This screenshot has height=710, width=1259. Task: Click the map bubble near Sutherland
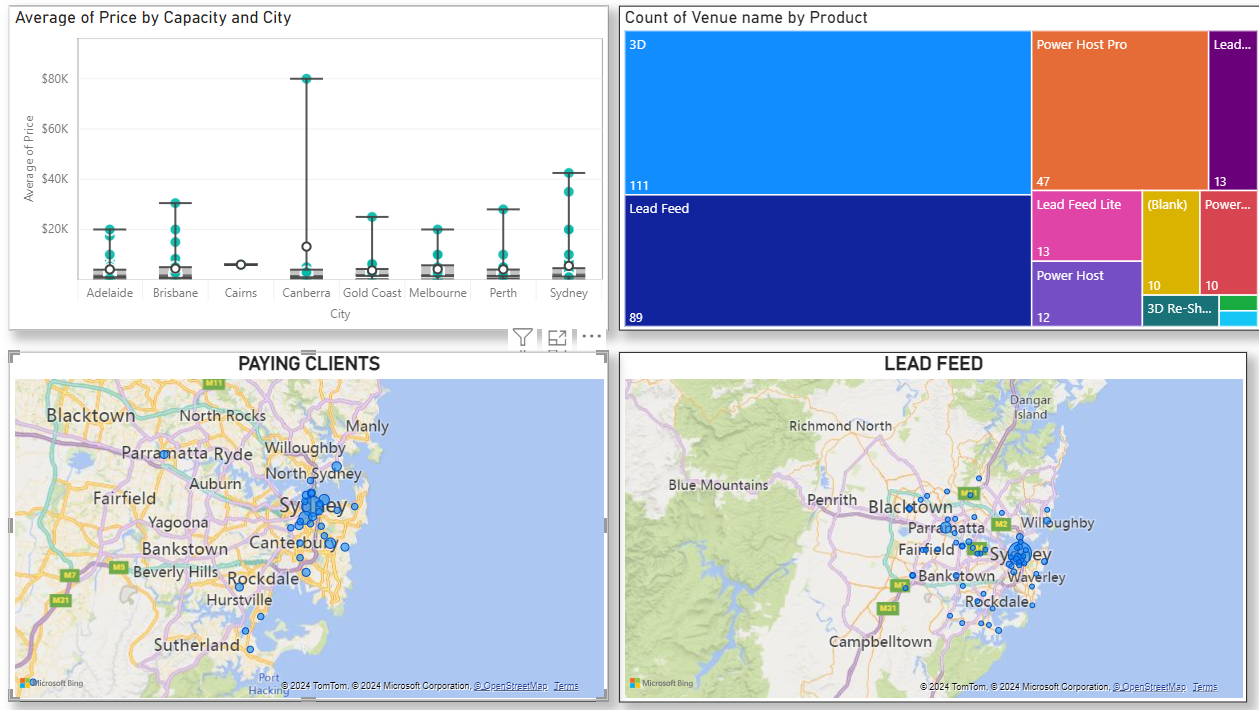click(249, 650)
